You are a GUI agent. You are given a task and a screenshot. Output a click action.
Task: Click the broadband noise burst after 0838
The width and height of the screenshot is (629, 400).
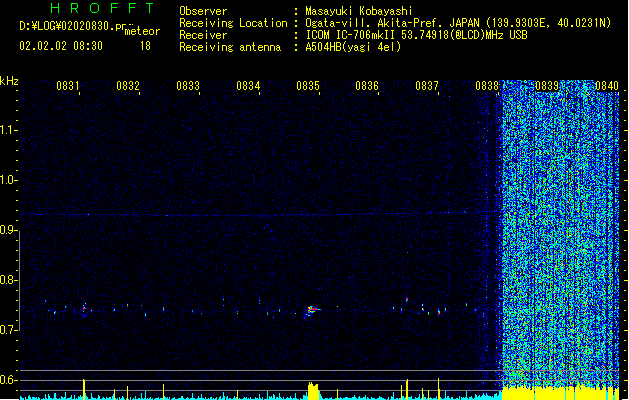click(x=560, y=233)
